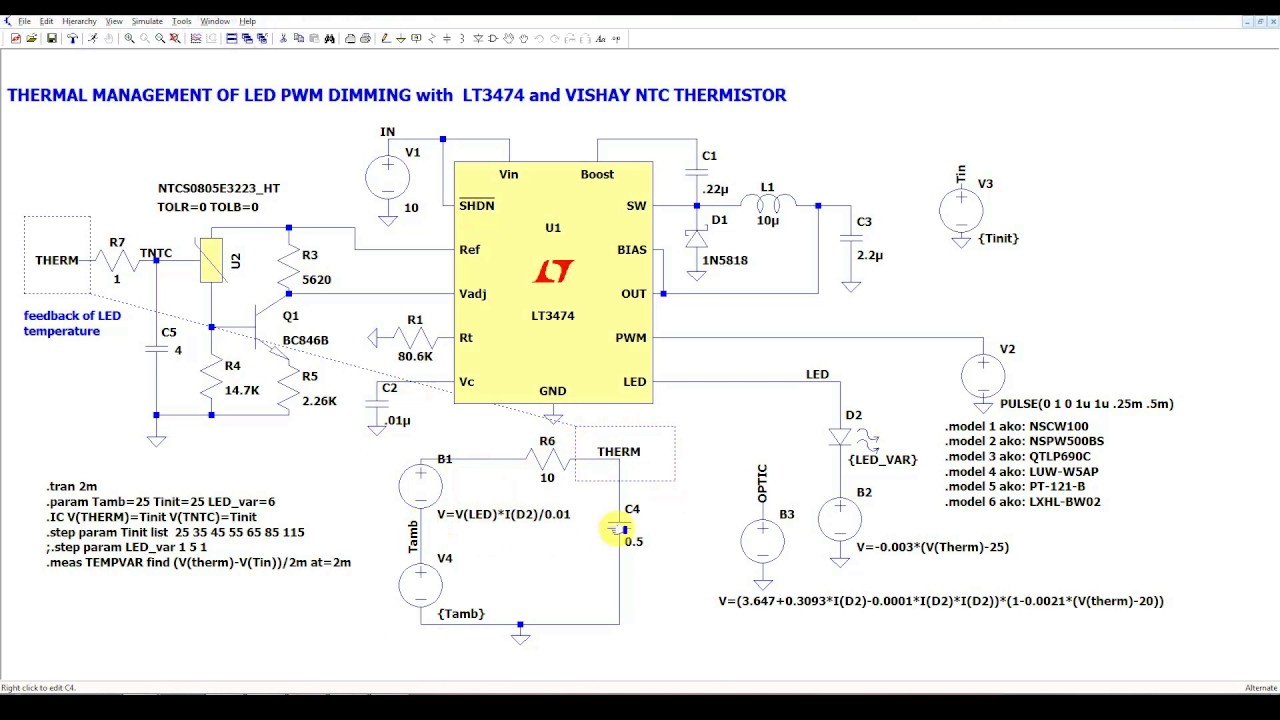Place a Diode on the schematic
Viewport: 1280px width, 720px height.
coord(478,38)
